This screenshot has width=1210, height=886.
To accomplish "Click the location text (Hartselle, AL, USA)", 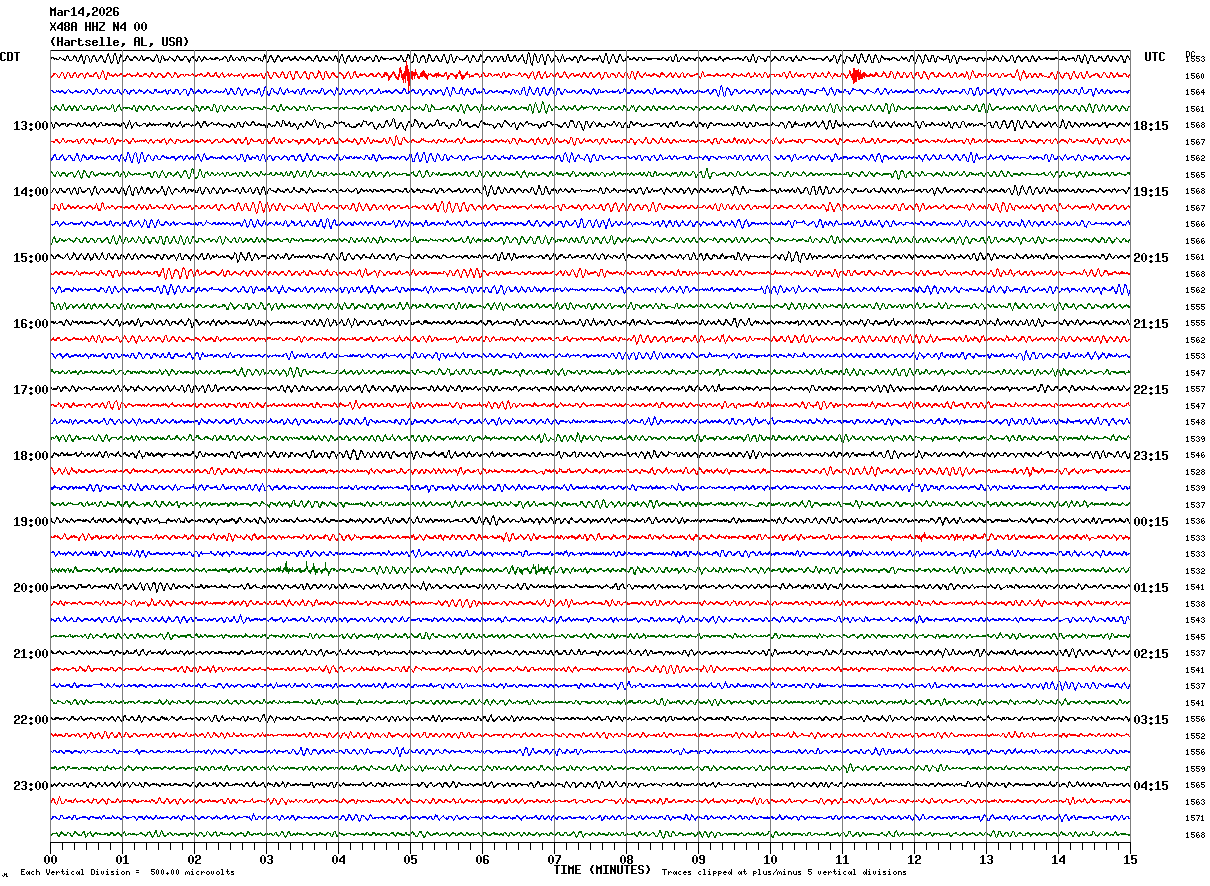I will pos(119,42).
